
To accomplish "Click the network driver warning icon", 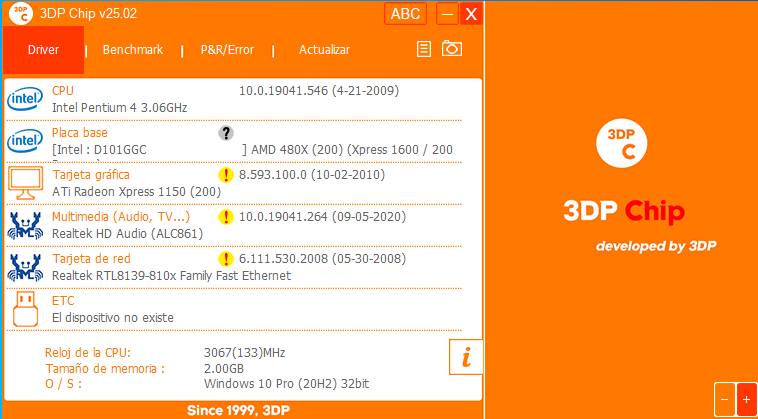I will point(226,259).
